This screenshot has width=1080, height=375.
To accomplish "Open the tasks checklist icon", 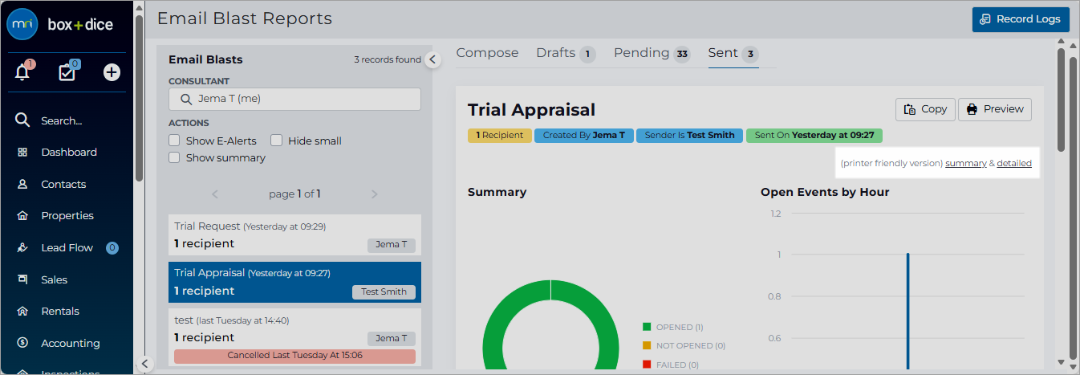I will click(67, 72).
